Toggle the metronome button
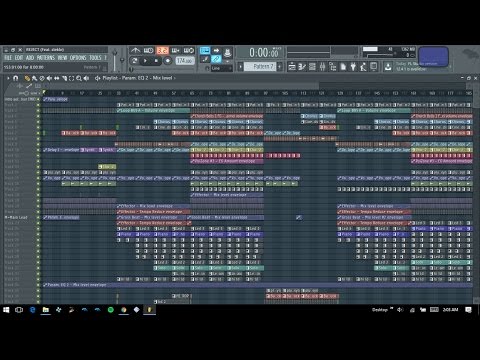 click(135, 51)
